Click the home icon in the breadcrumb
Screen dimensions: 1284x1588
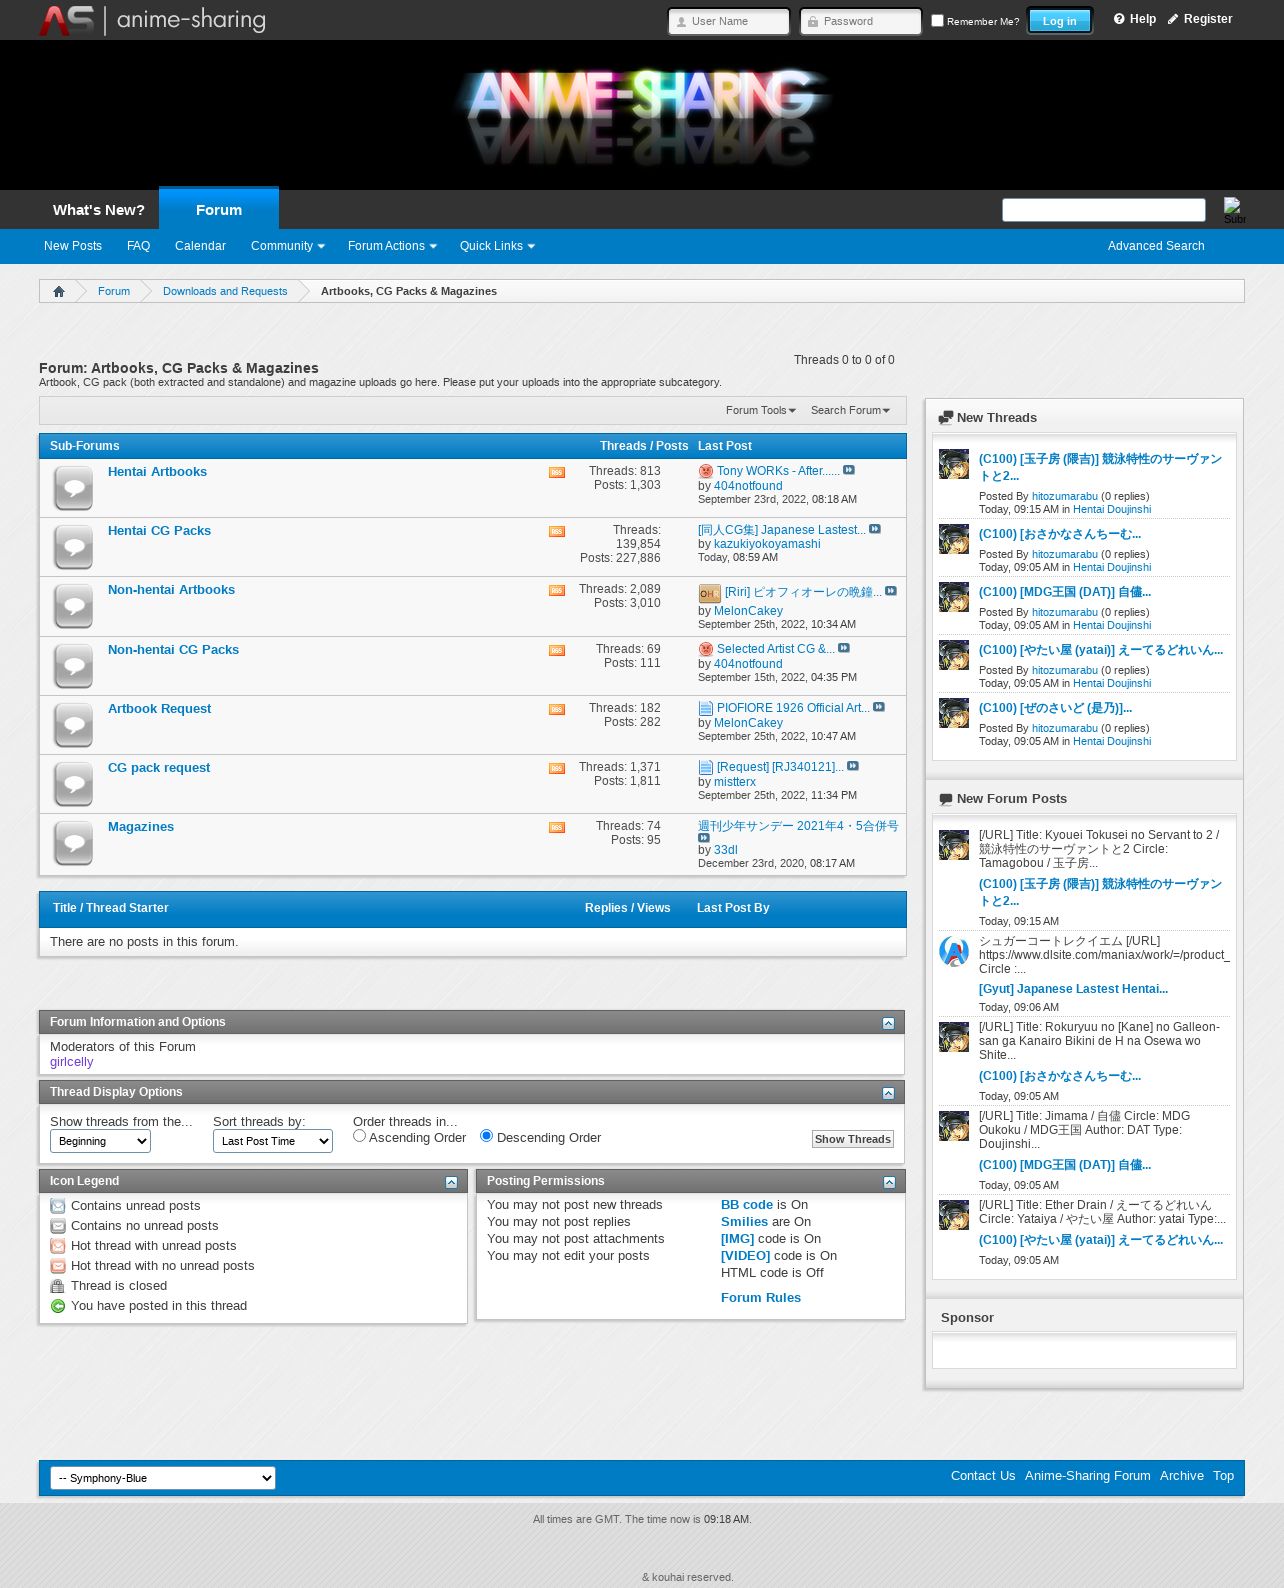59,291
